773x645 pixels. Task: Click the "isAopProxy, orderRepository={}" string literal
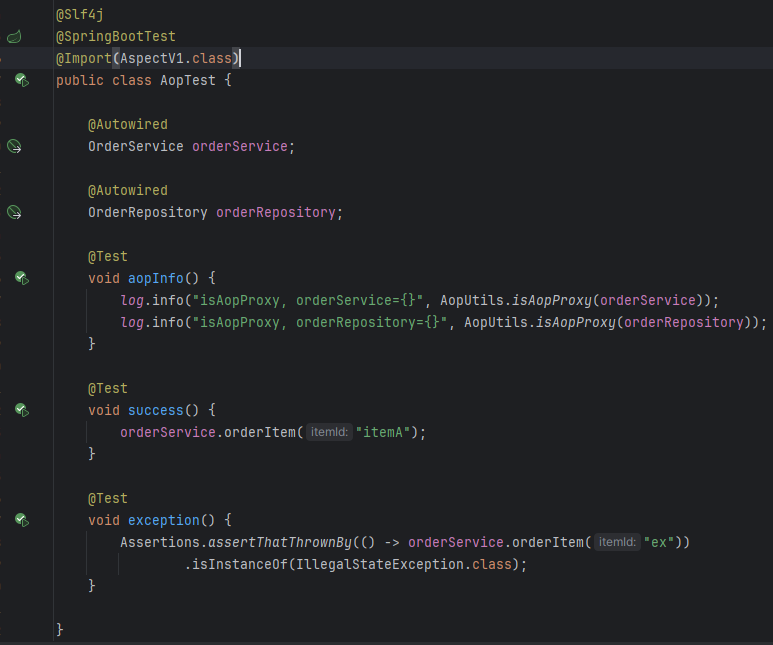click(x=320, y=322)
